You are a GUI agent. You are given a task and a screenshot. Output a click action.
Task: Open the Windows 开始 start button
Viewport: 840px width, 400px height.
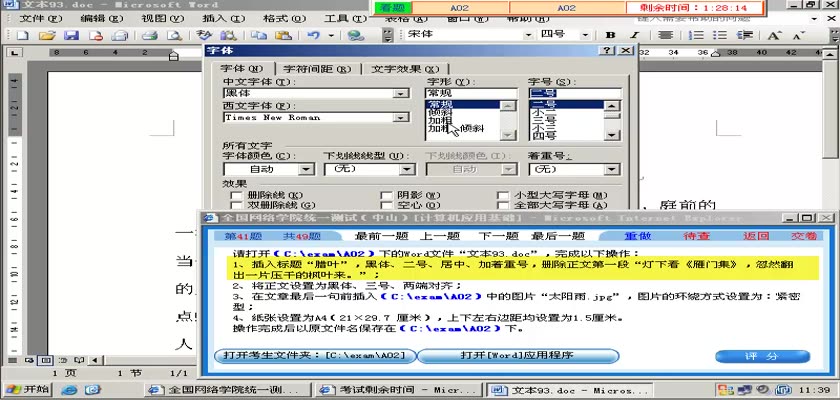click(26, 389)
